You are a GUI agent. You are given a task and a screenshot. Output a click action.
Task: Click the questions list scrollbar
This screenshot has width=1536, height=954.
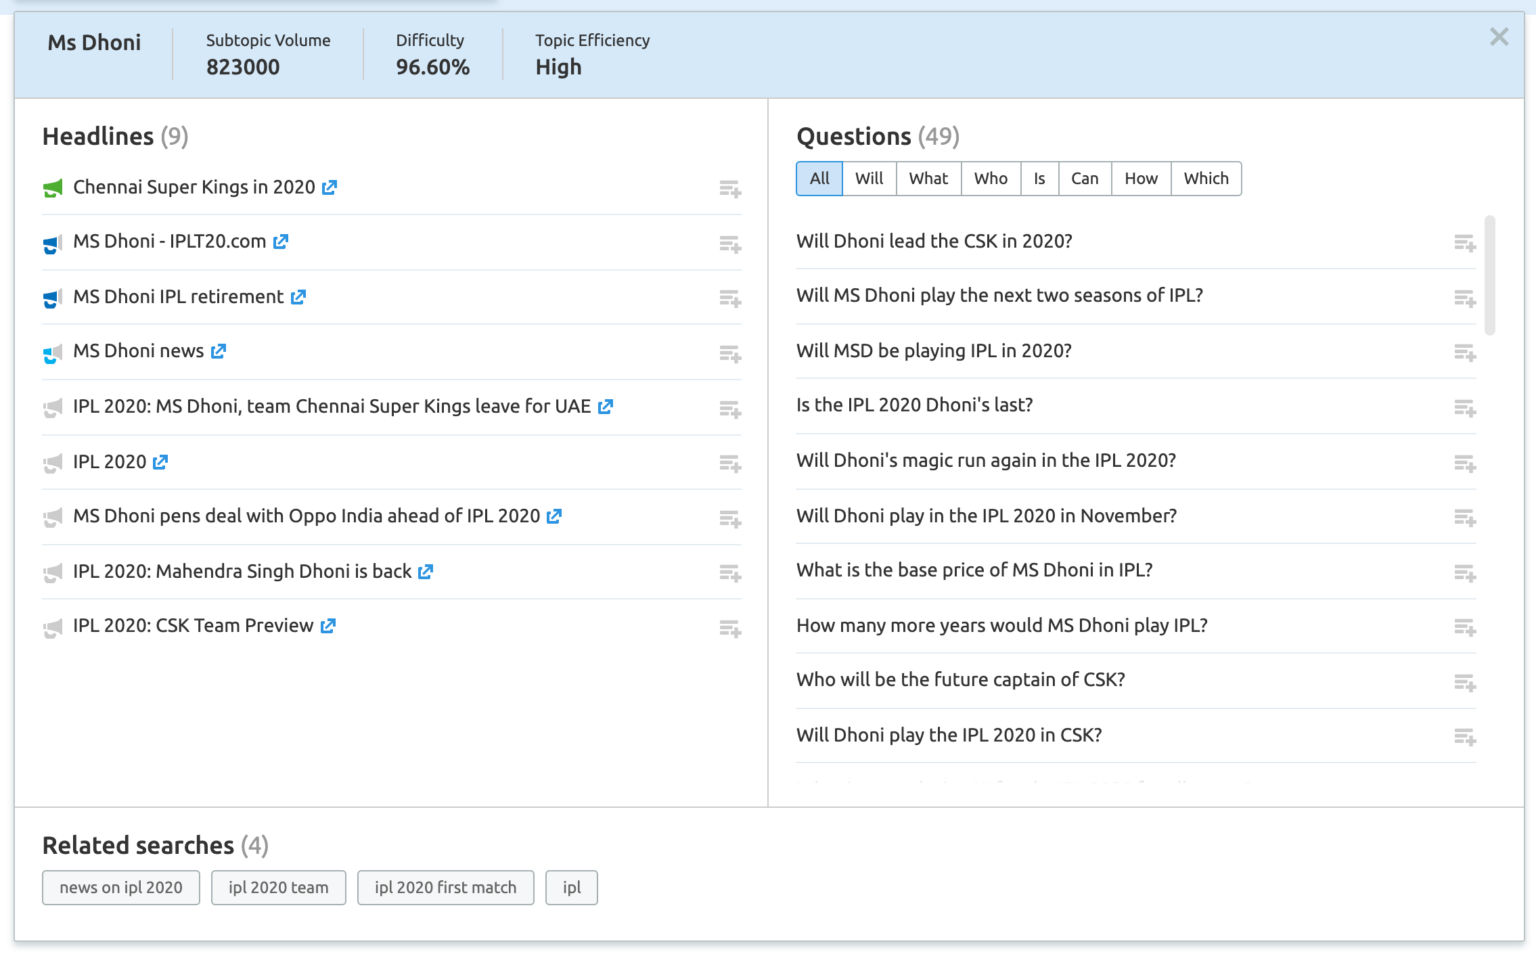coord(1490,275)
